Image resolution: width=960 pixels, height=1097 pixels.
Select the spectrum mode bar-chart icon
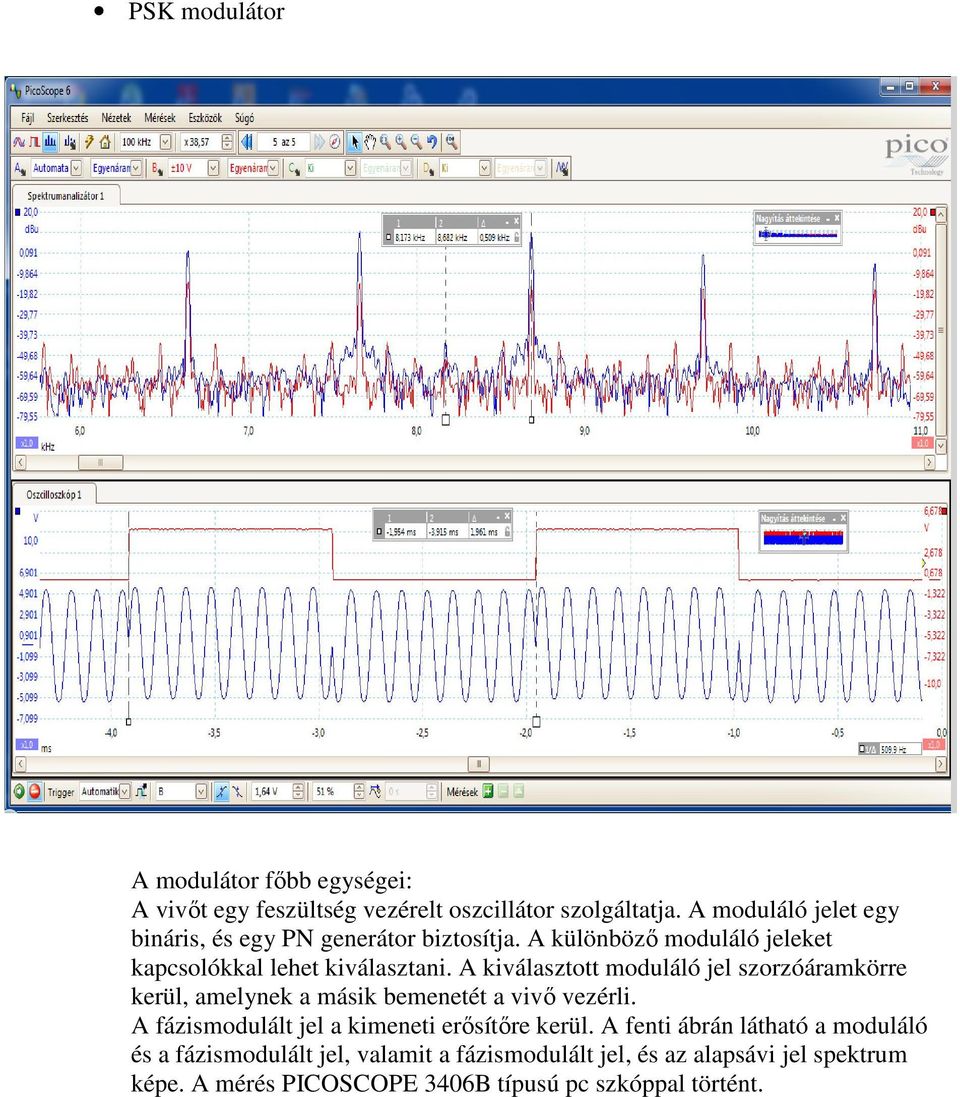point(50,142)
